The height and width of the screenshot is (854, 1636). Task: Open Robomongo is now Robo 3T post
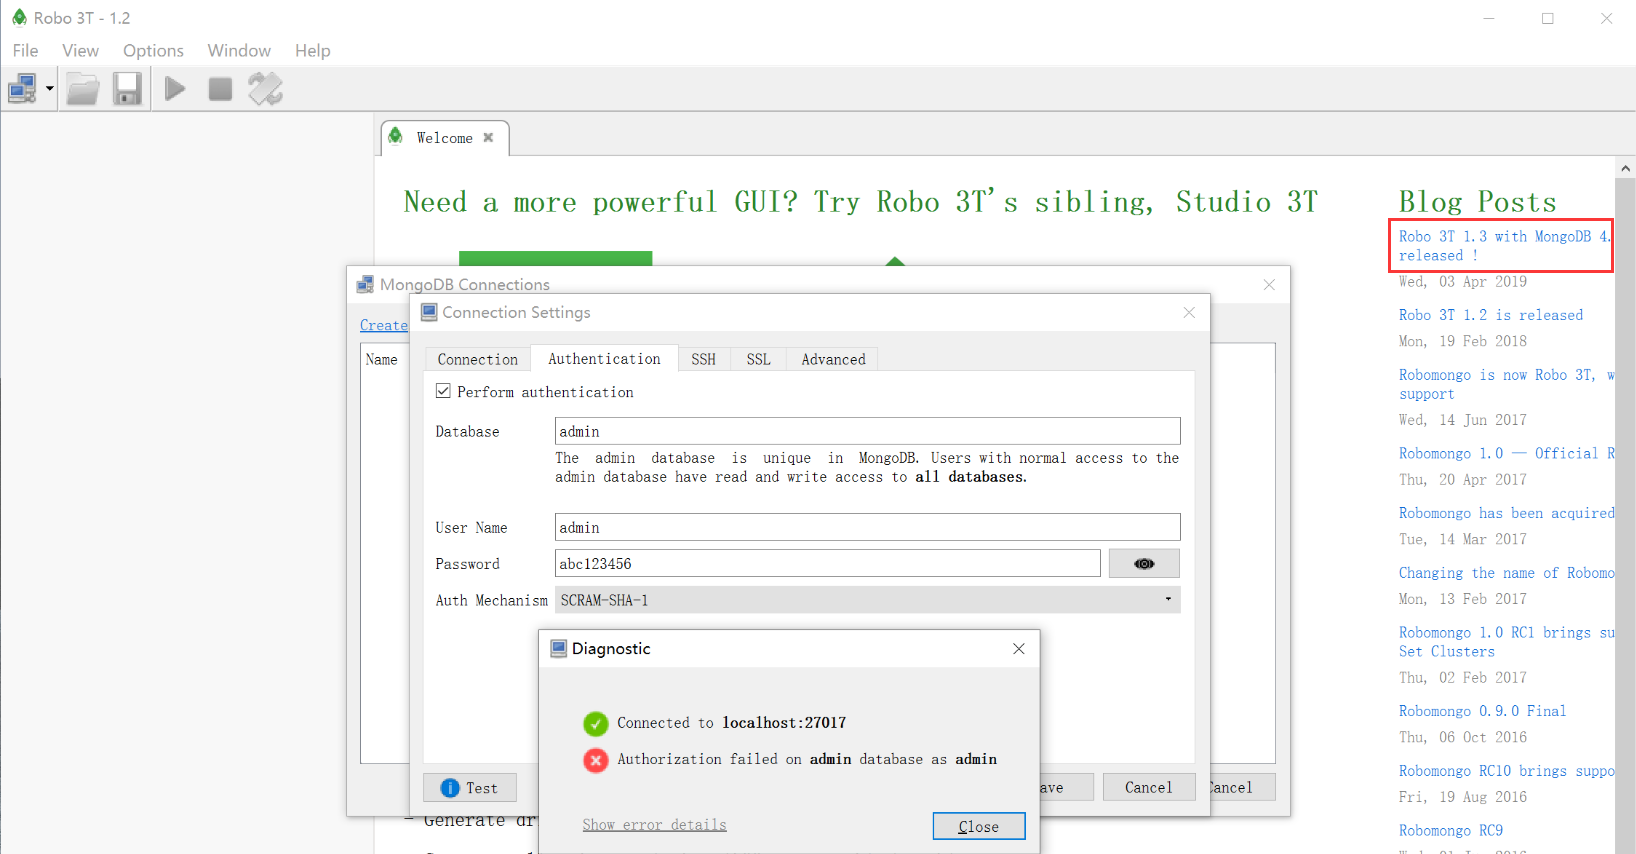tap(1506, 384)
